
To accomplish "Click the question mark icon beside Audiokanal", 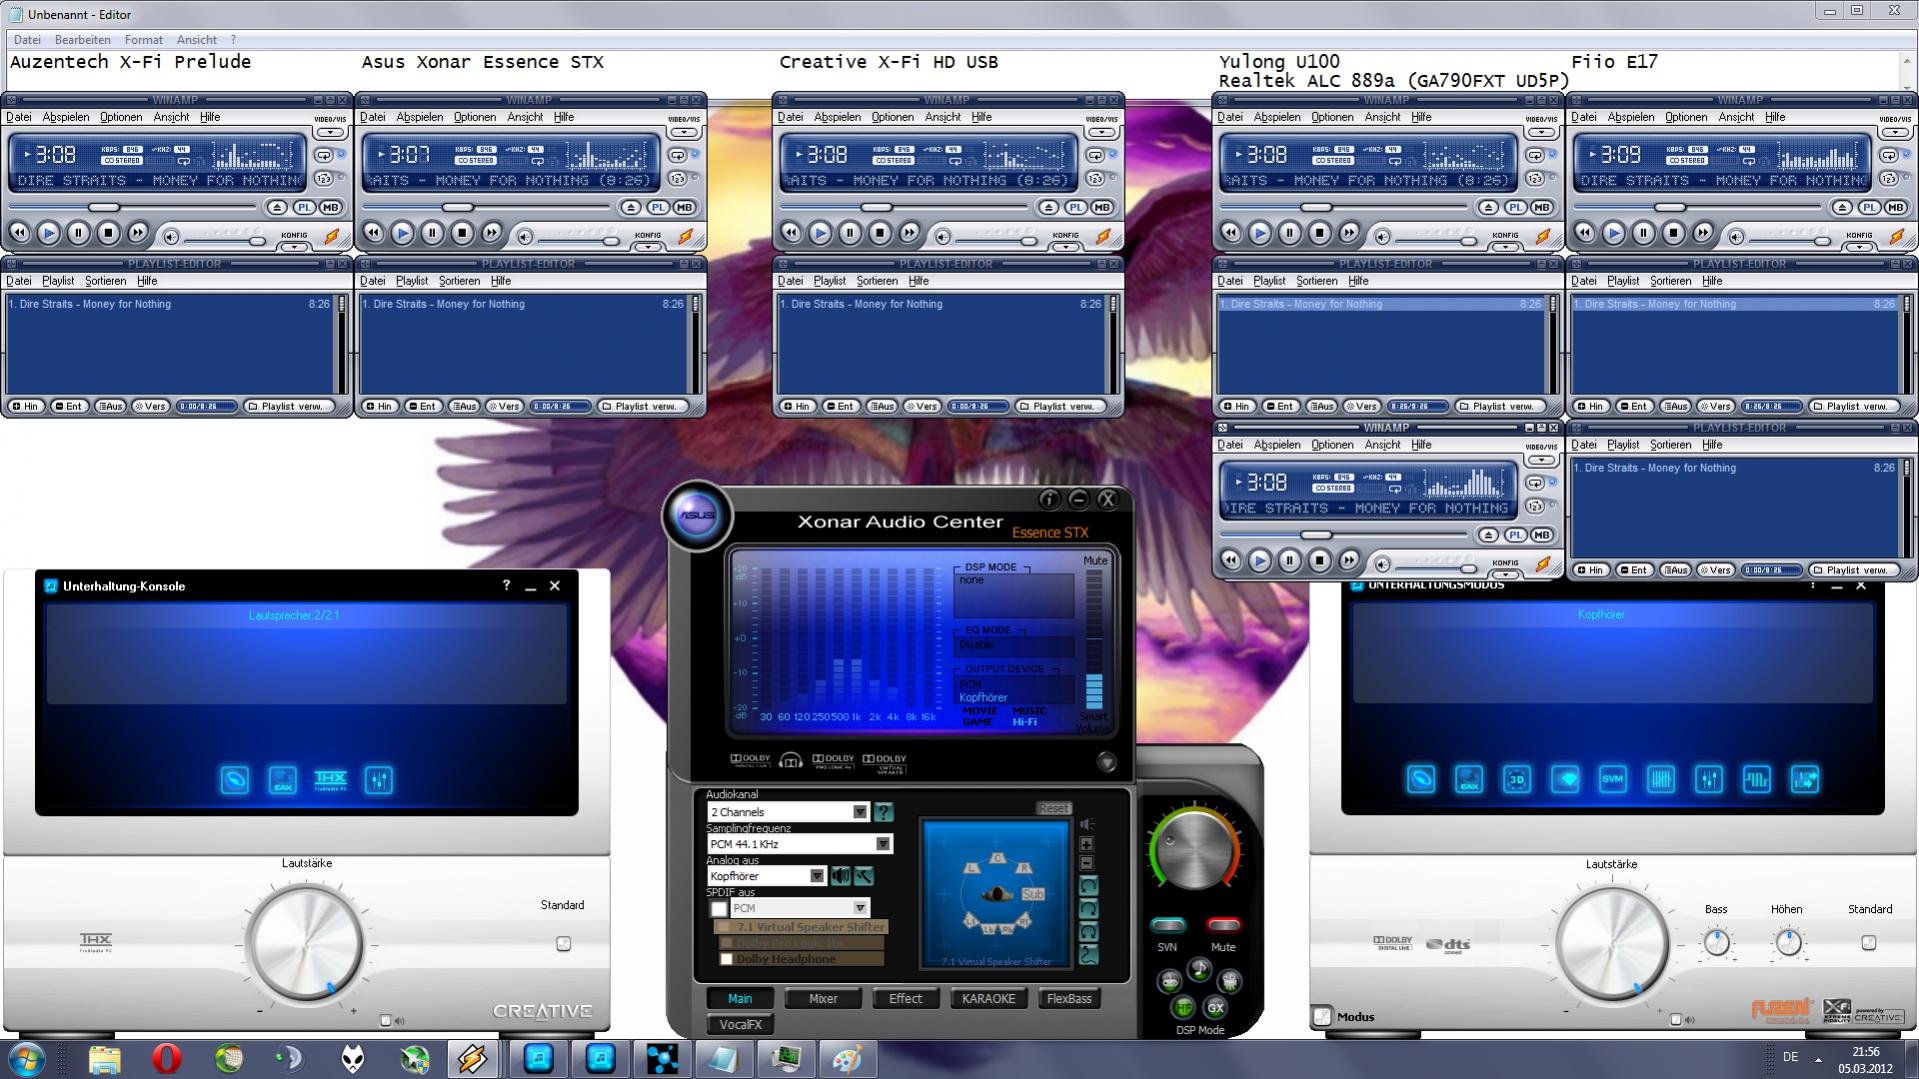I will (x=884, y=812).
